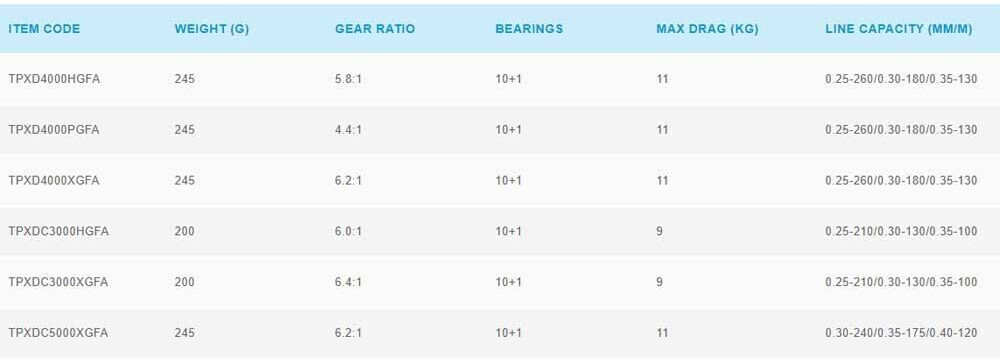Select the 4.4:1 gear ratio value
This screenshot has width=1000, height=360.
click(348, 130)
